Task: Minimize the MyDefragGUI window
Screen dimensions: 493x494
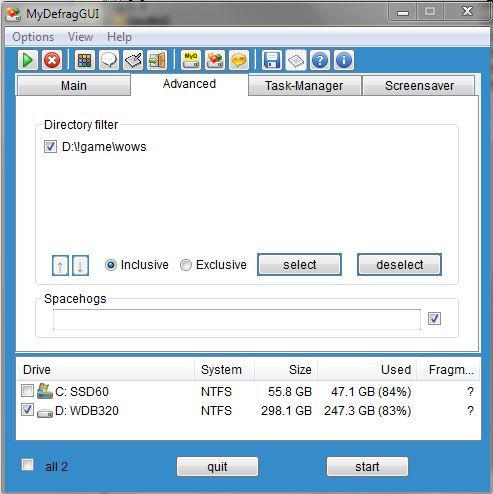Action: click(403, 12)
